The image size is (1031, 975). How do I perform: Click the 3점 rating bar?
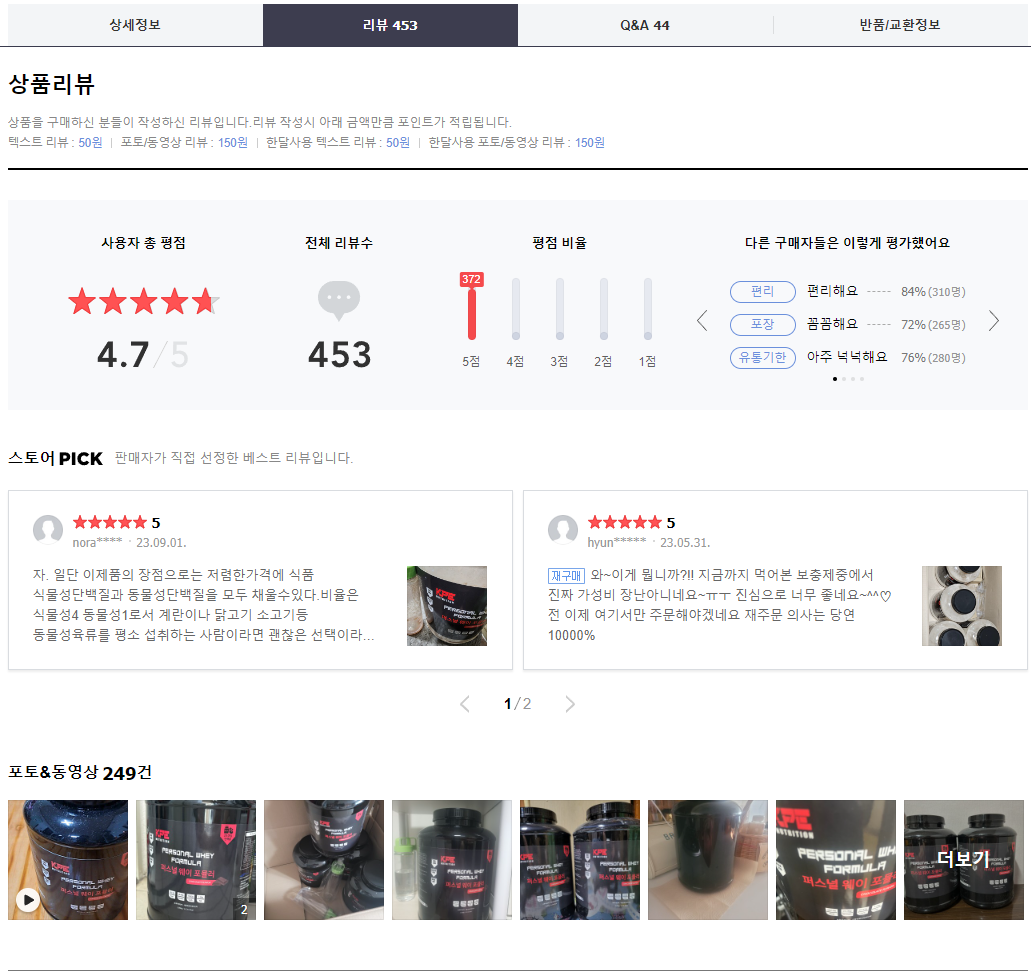[560, 309]
